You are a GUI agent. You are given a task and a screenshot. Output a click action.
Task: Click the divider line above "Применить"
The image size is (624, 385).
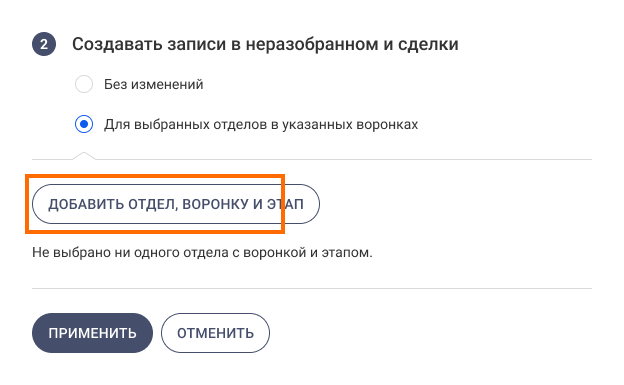(312, 288)
